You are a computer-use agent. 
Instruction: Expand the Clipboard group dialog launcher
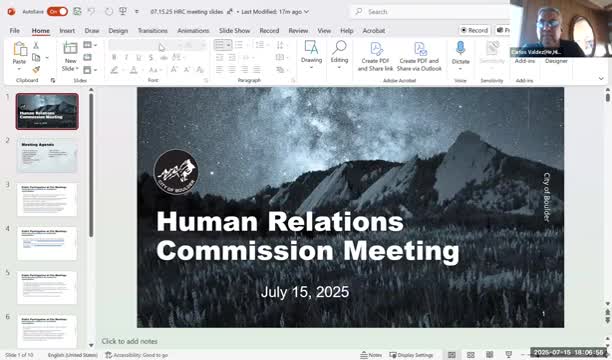coord(53,80)
